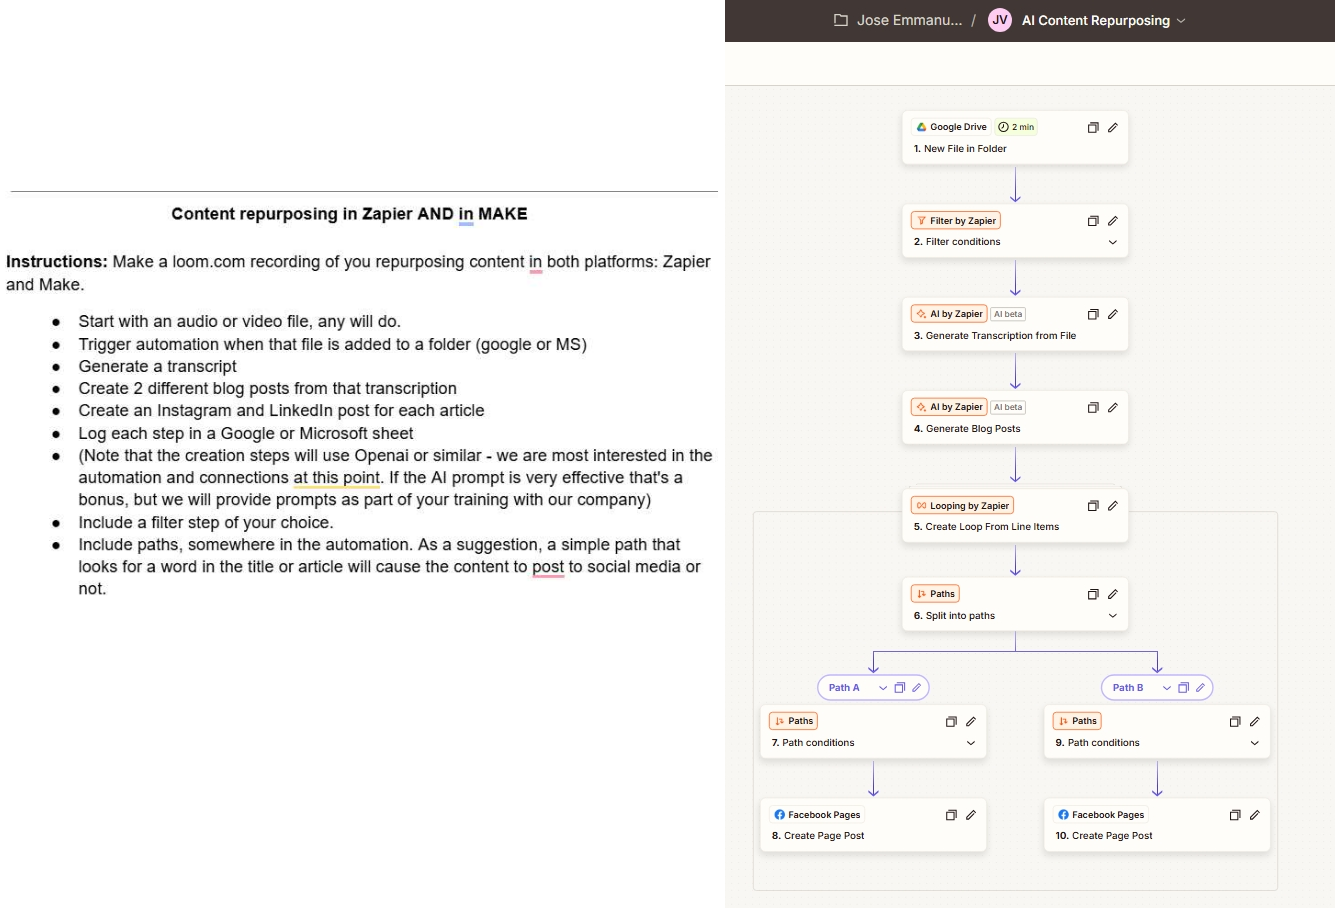Click the Paths badge on step 7
The width and height of the screenshot is (1335, 908).
794,721
